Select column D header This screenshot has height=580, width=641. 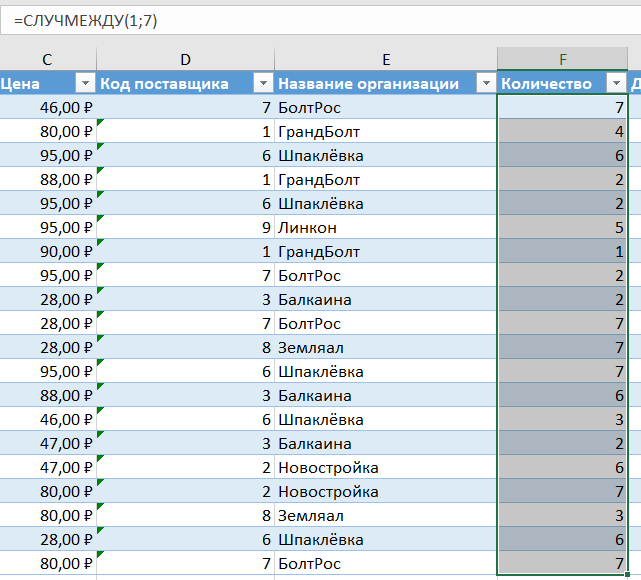tap(185, 59)
